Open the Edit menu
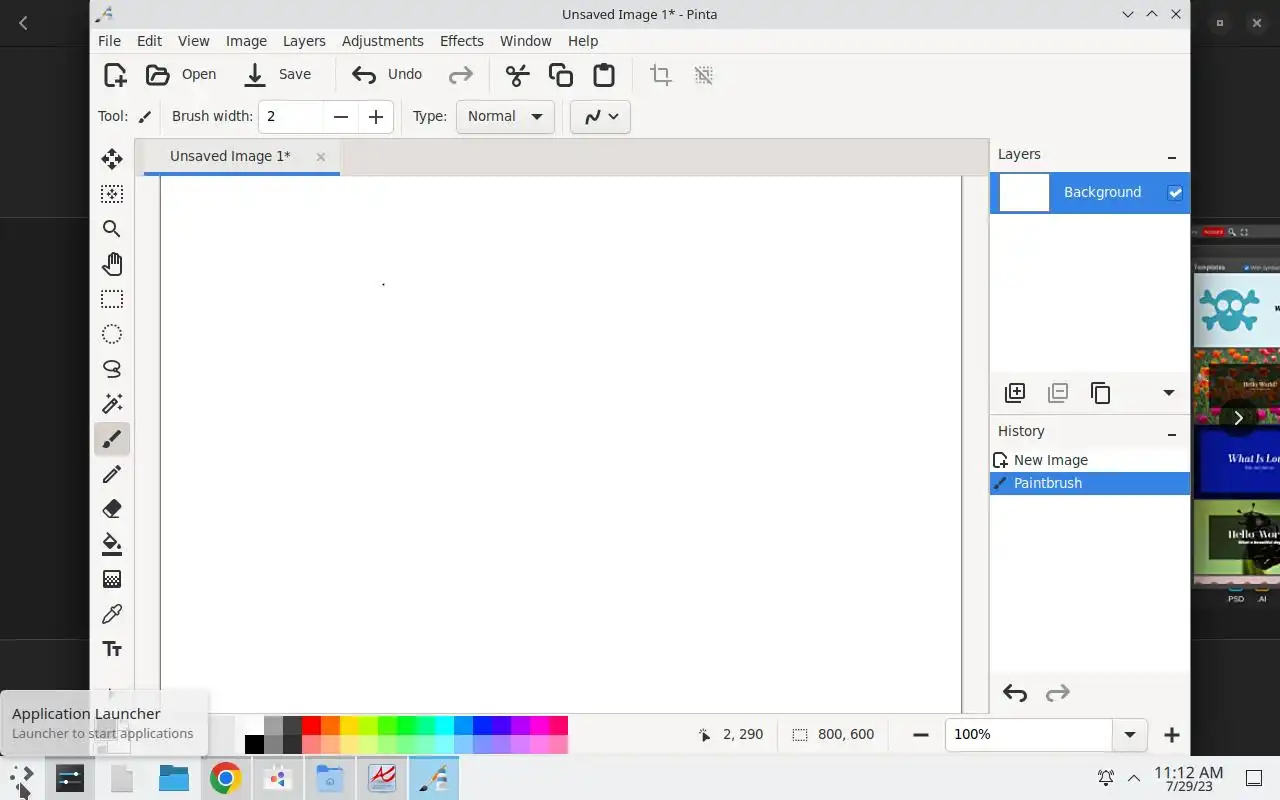 [149, 41]
